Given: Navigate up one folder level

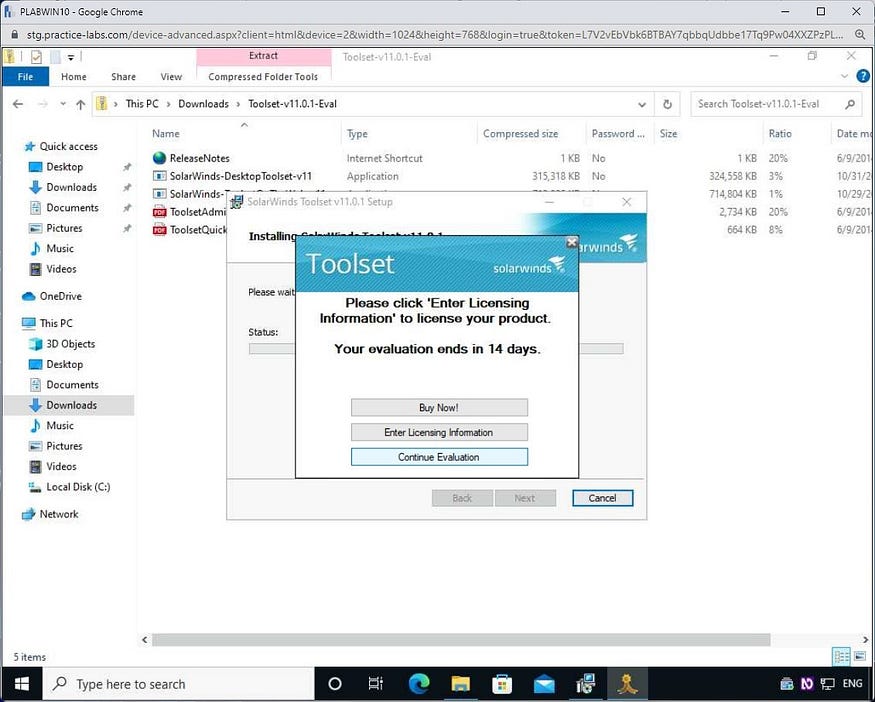Looking at the screenshot, I should click(80, 104).
